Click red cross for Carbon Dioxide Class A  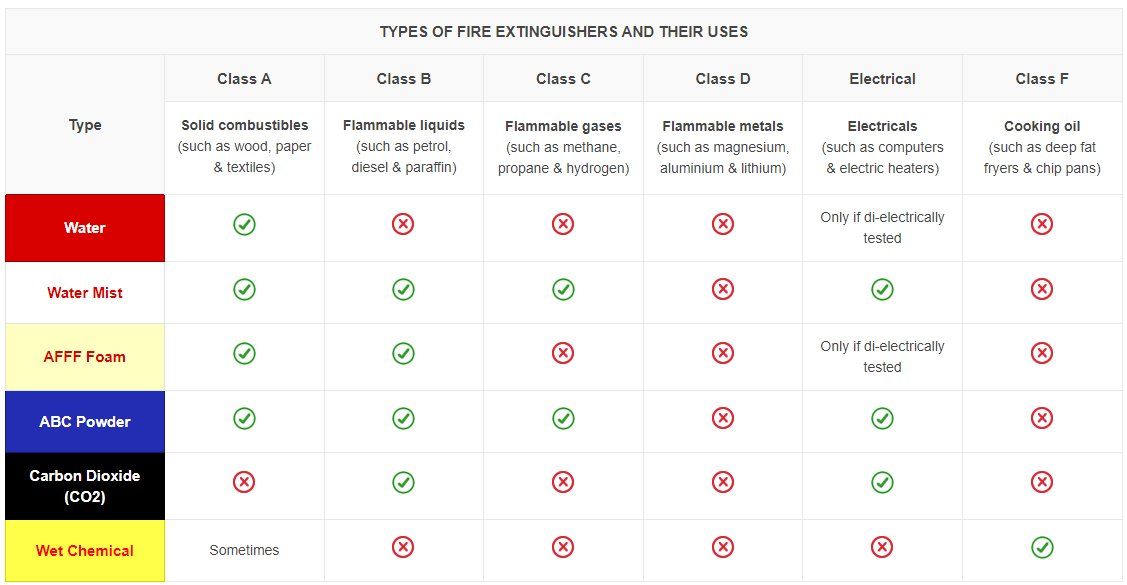(x=244, y=482)
